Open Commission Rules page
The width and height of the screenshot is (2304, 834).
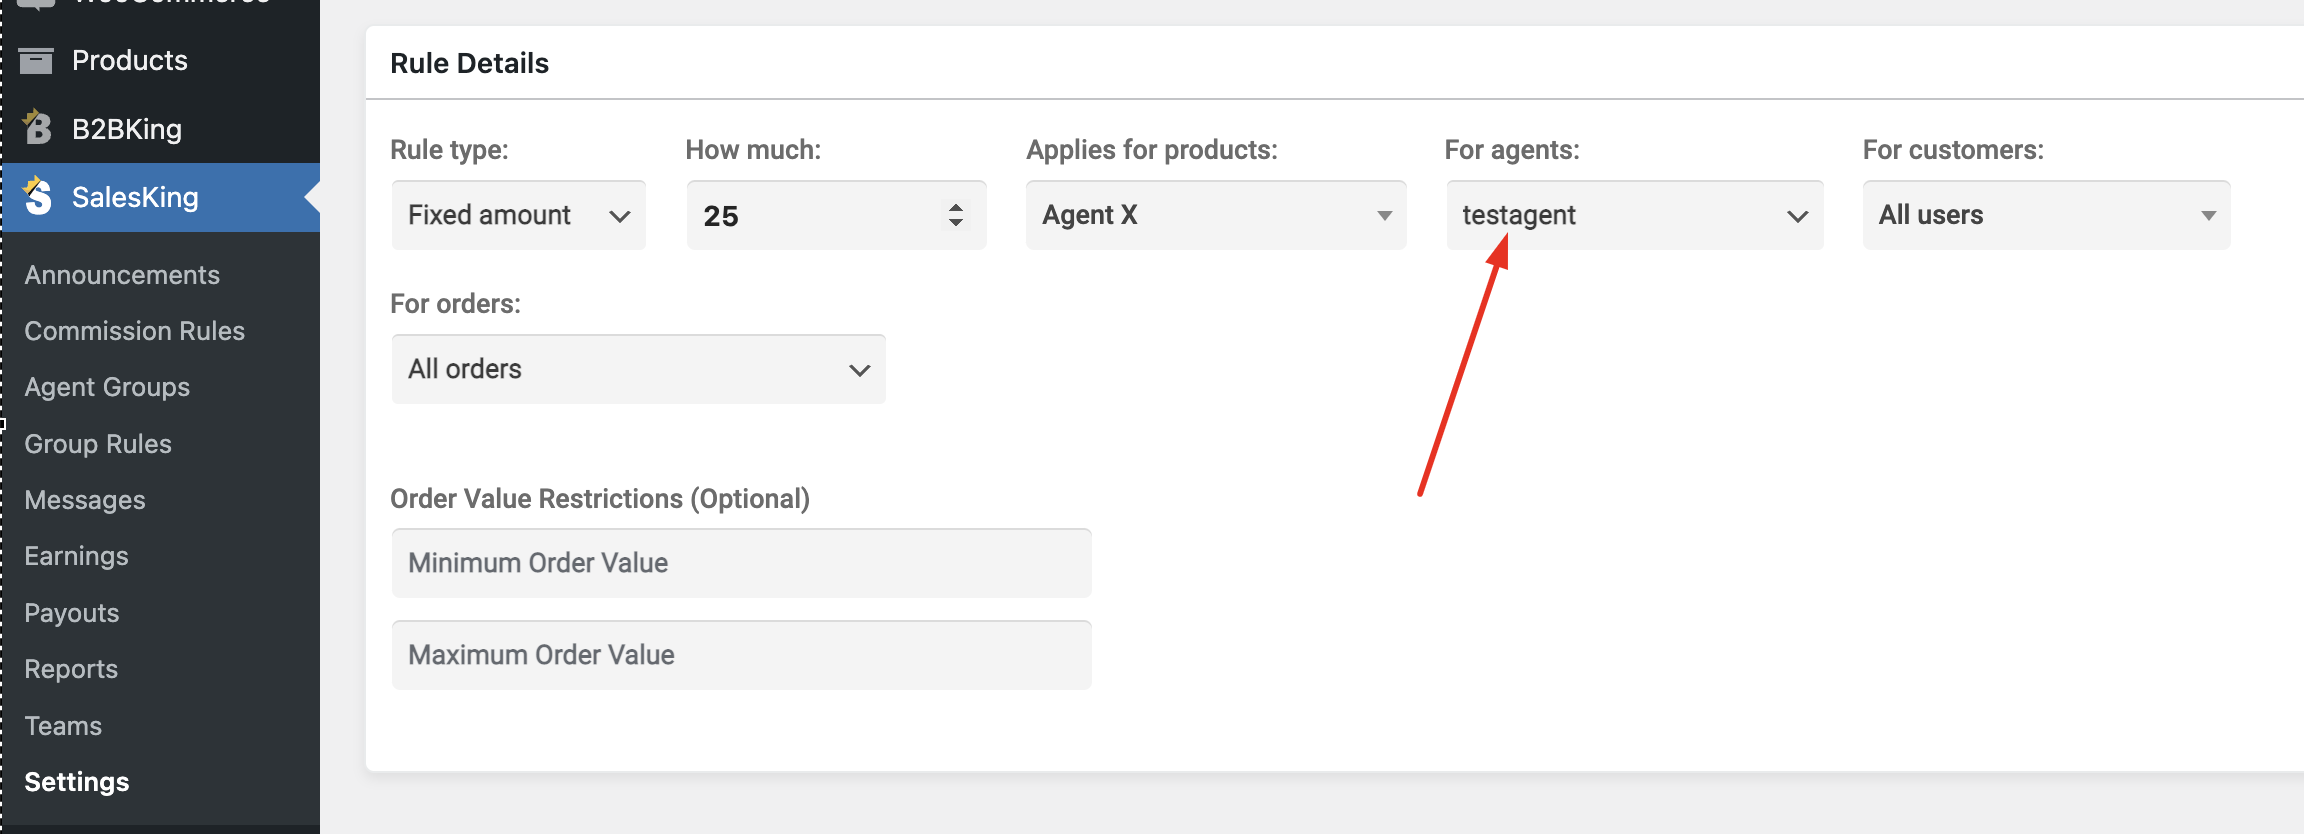(134, 331)
